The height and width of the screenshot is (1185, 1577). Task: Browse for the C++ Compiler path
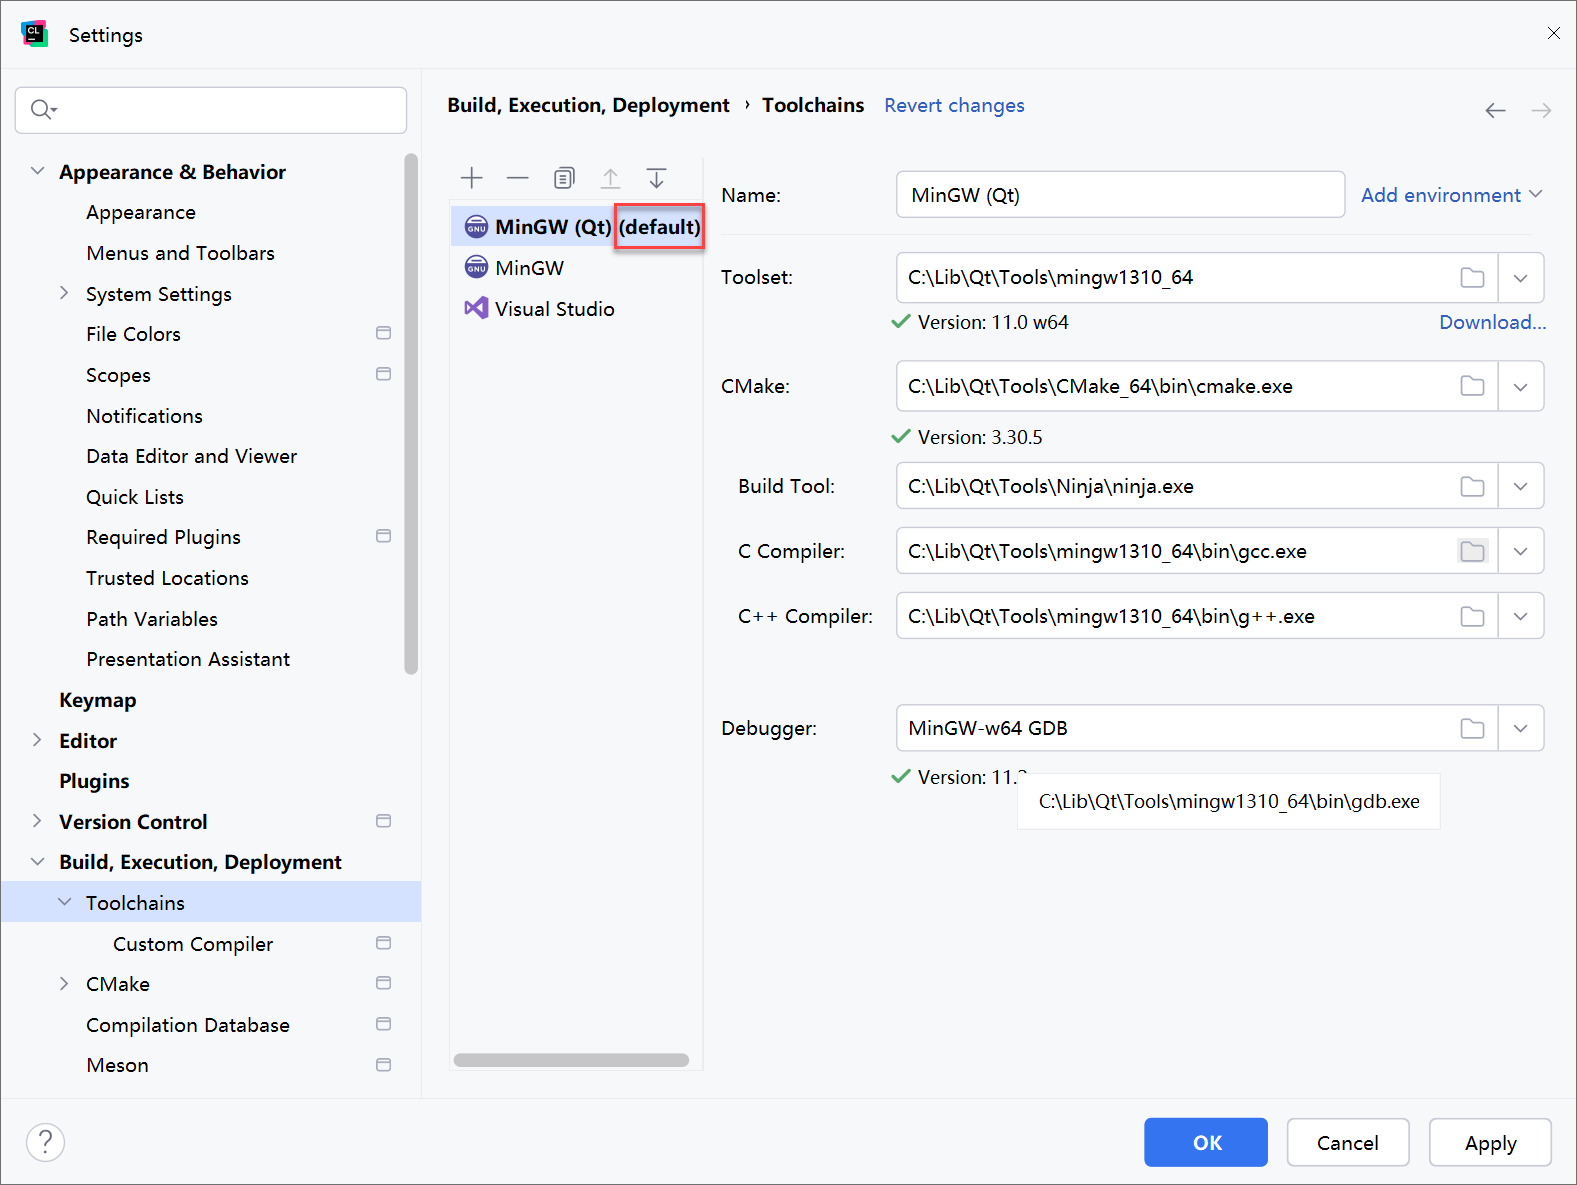(1472, 616)
